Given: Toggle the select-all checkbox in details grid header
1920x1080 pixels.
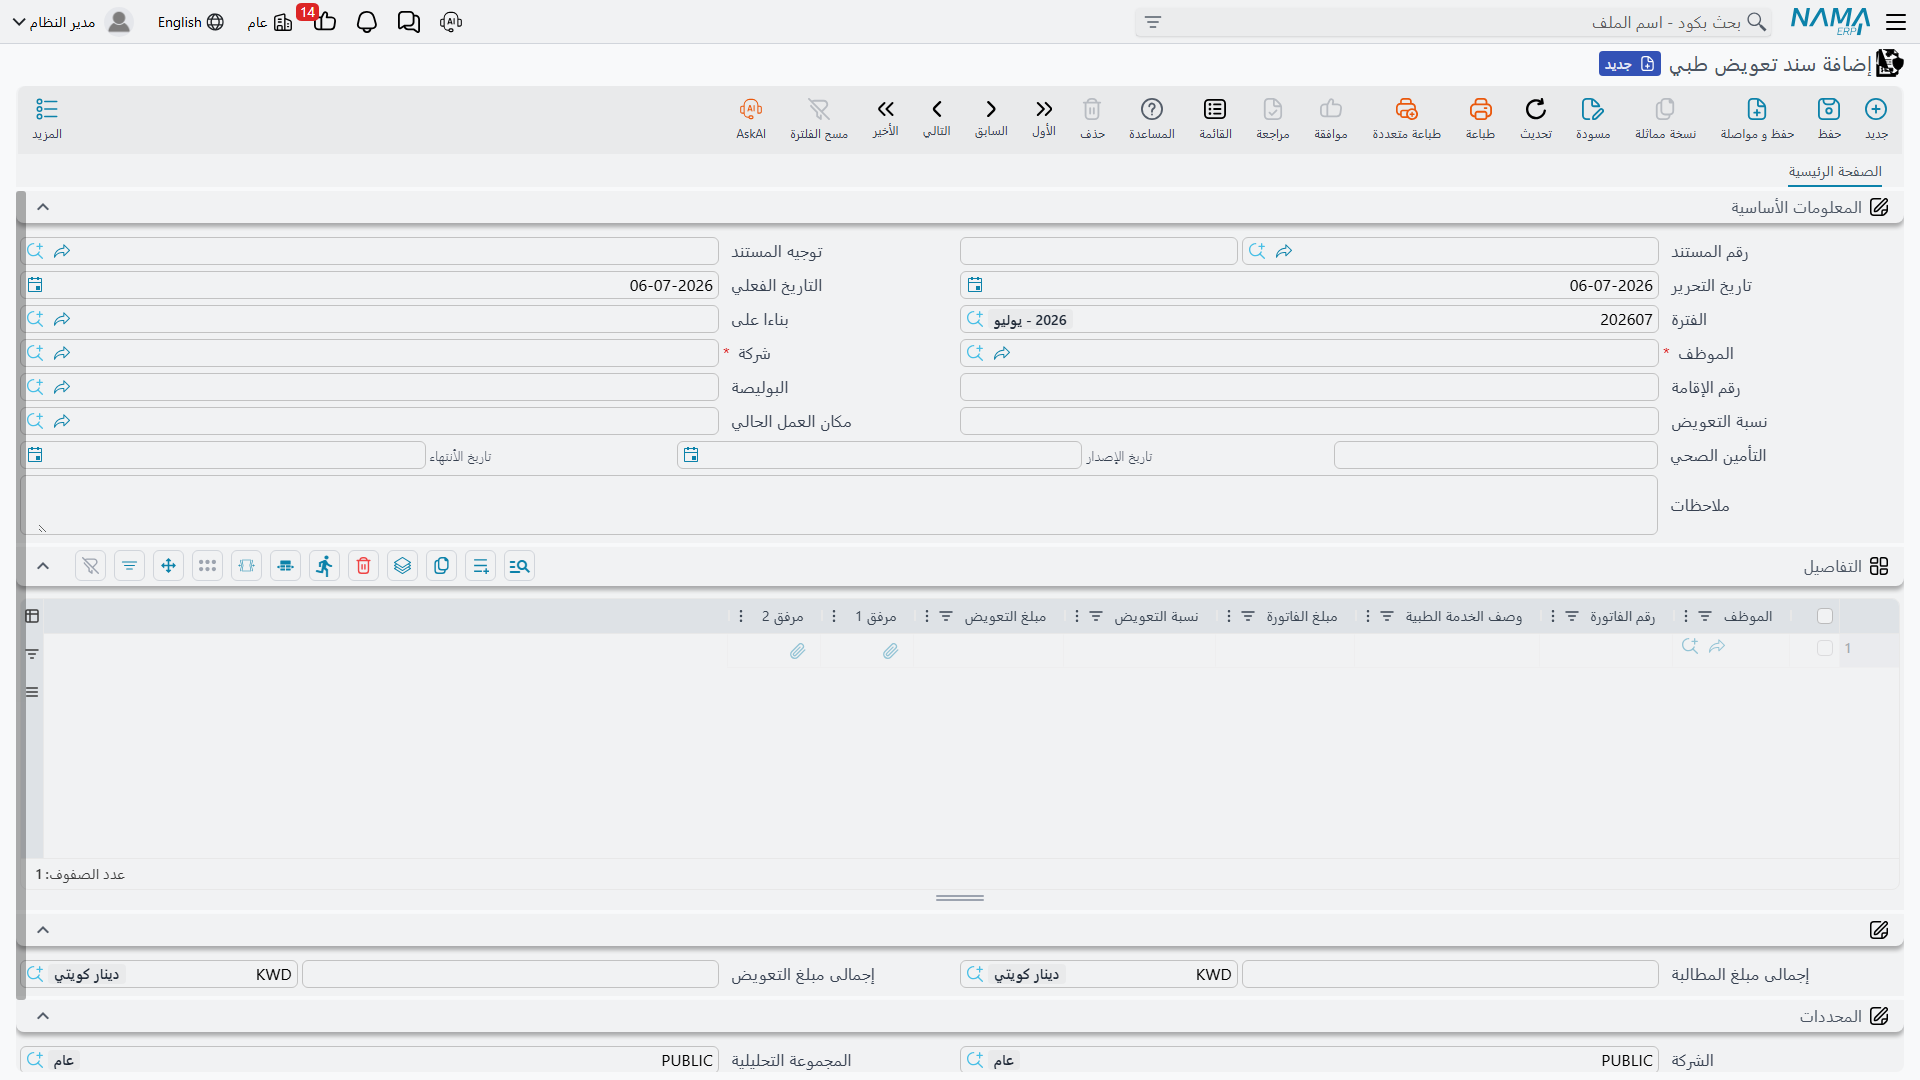Looking at the screenshot, I should pyautogui.click(x=1825, y=616).
